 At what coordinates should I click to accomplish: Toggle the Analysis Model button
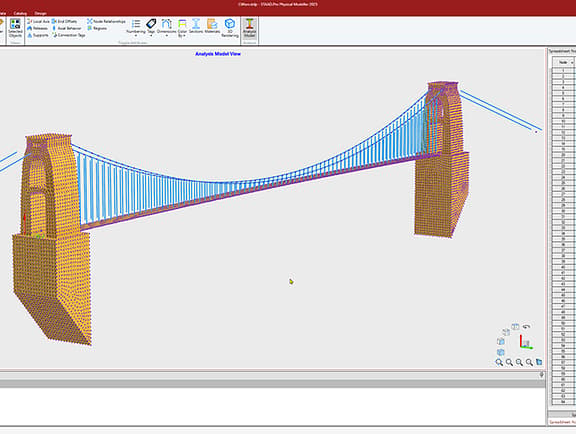click(x=249, y=28)
